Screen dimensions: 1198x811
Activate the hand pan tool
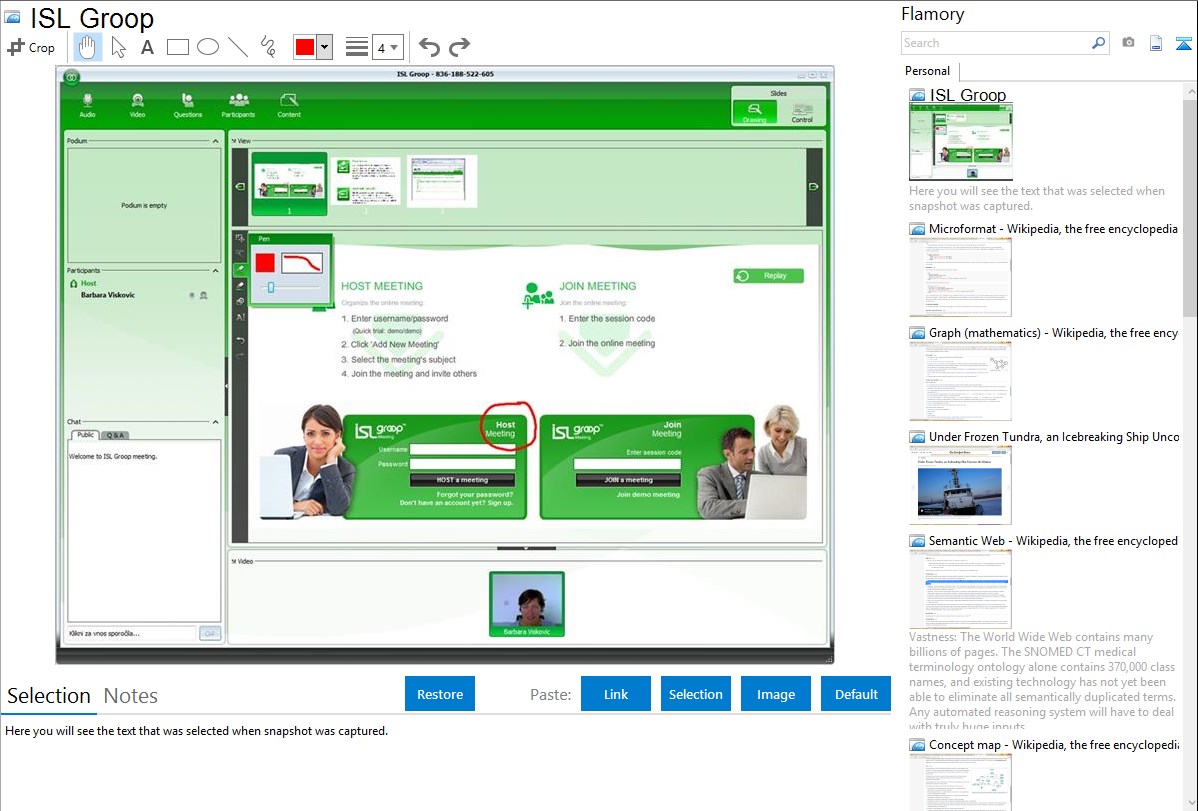click(x=88, y=47)
